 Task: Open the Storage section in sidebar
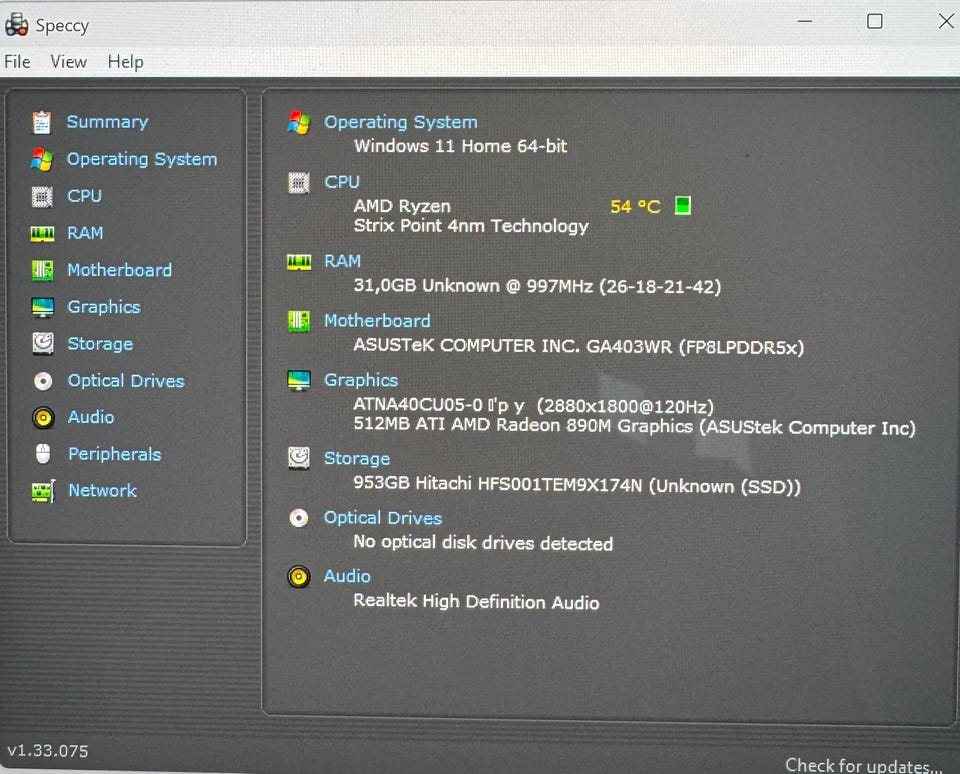(100, 344)
